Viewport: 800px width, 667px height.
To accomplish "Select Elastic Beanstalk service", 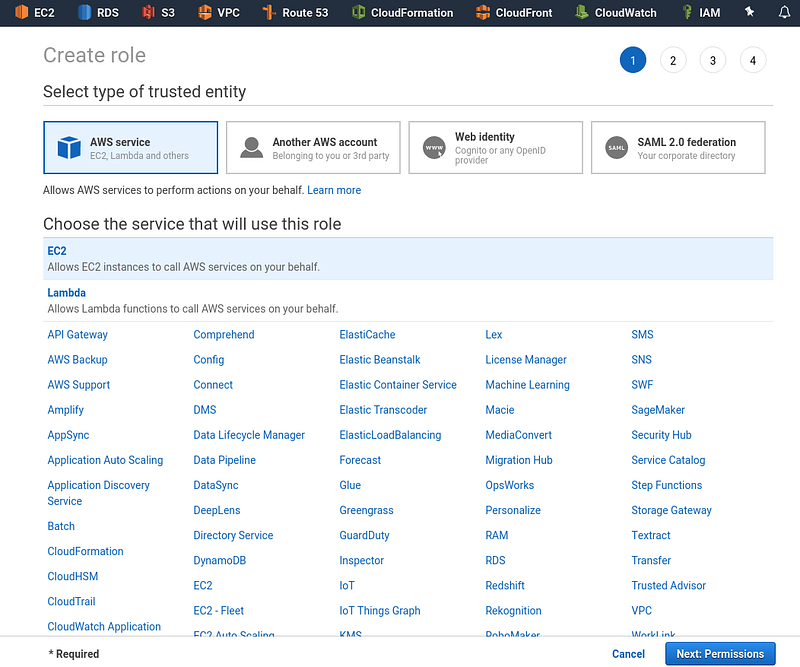I will [380, 360].
